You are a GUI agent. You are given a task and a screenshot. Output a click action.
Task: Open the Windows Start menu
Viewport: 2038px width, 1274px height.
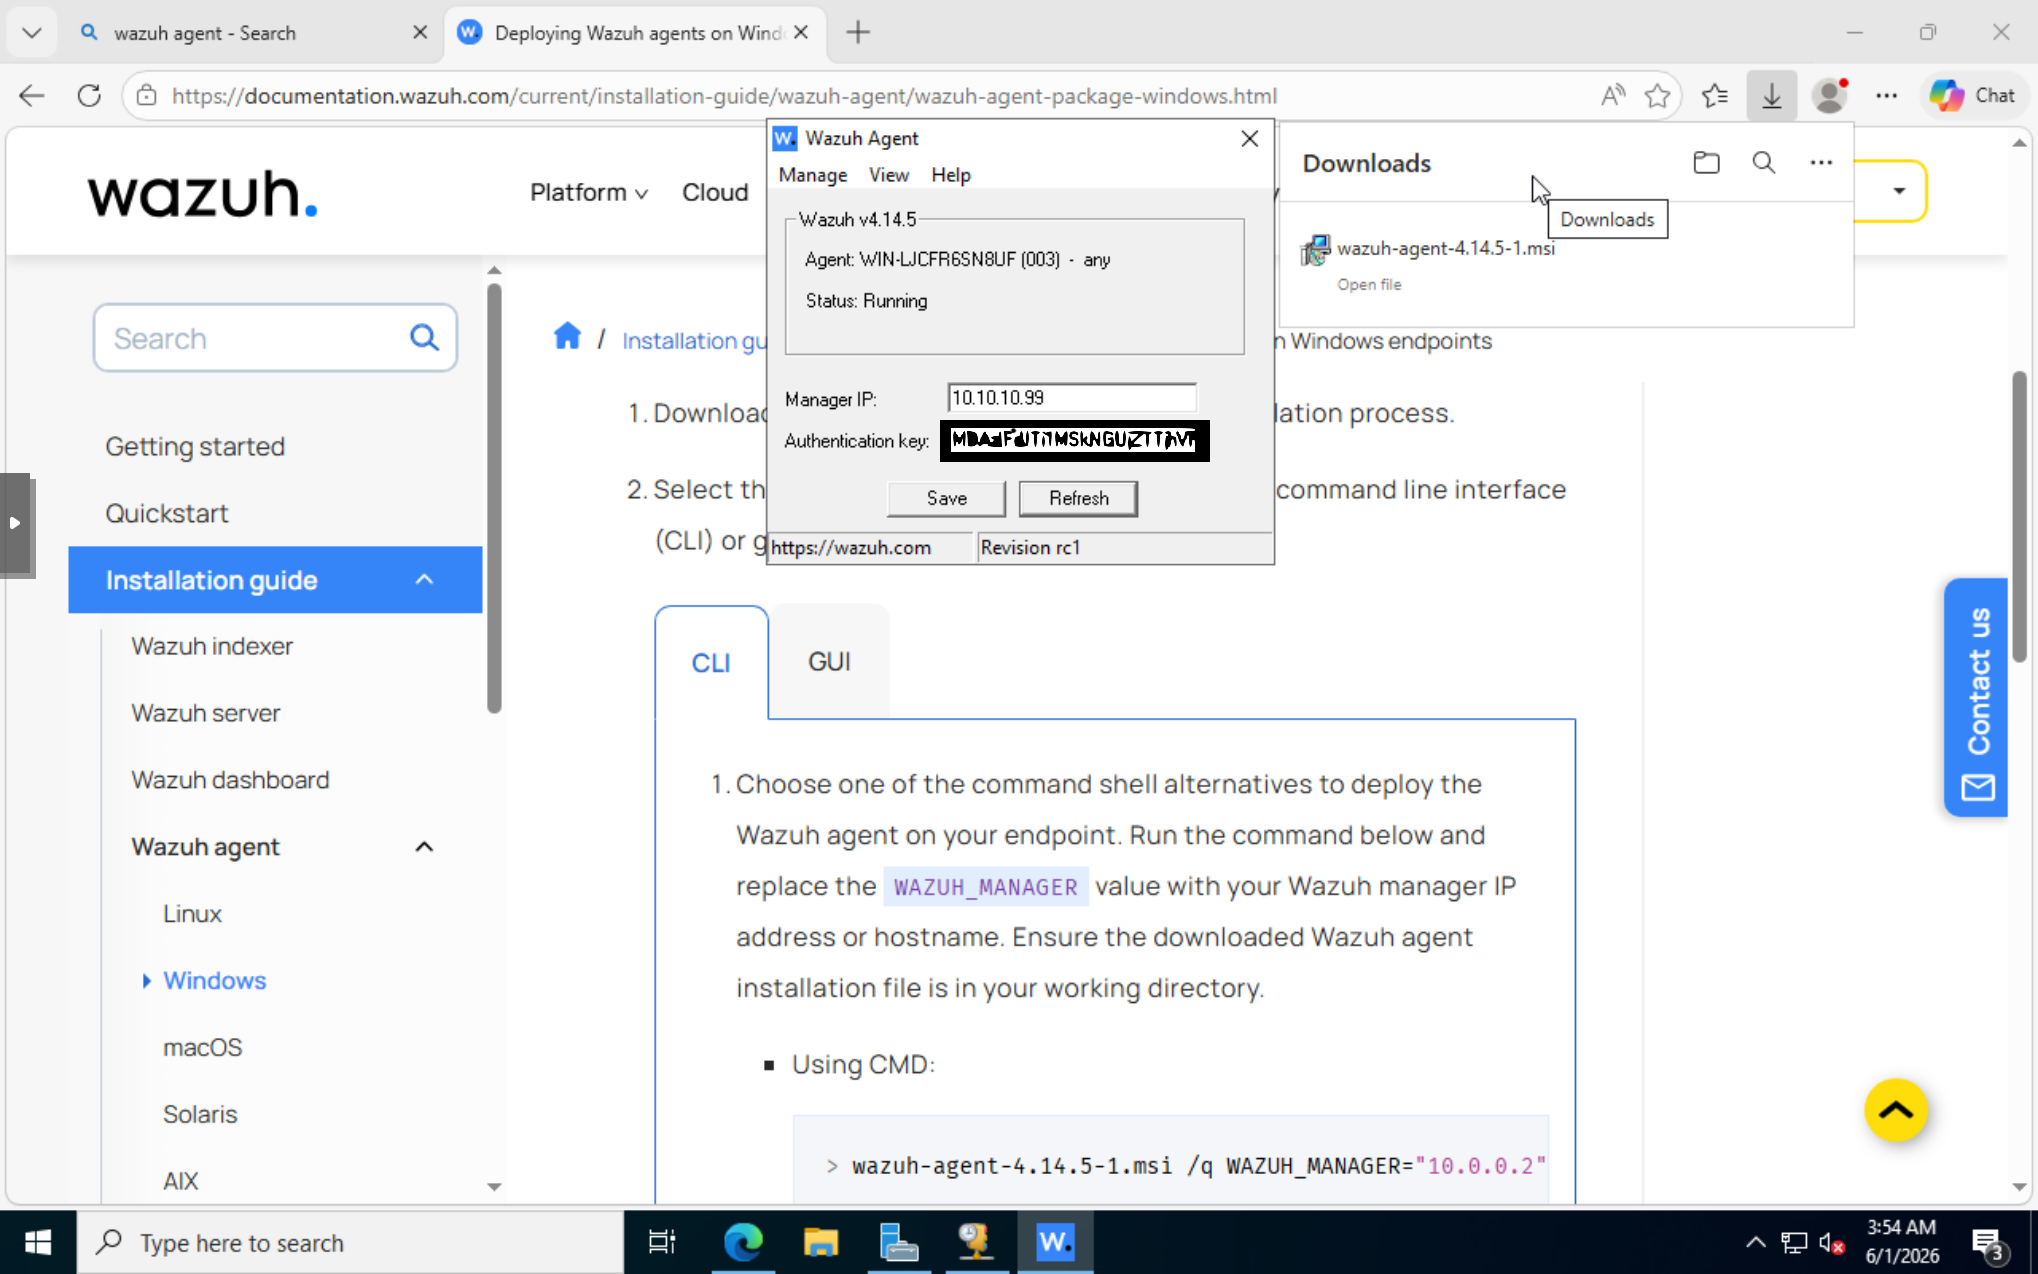click(38, 1243)
